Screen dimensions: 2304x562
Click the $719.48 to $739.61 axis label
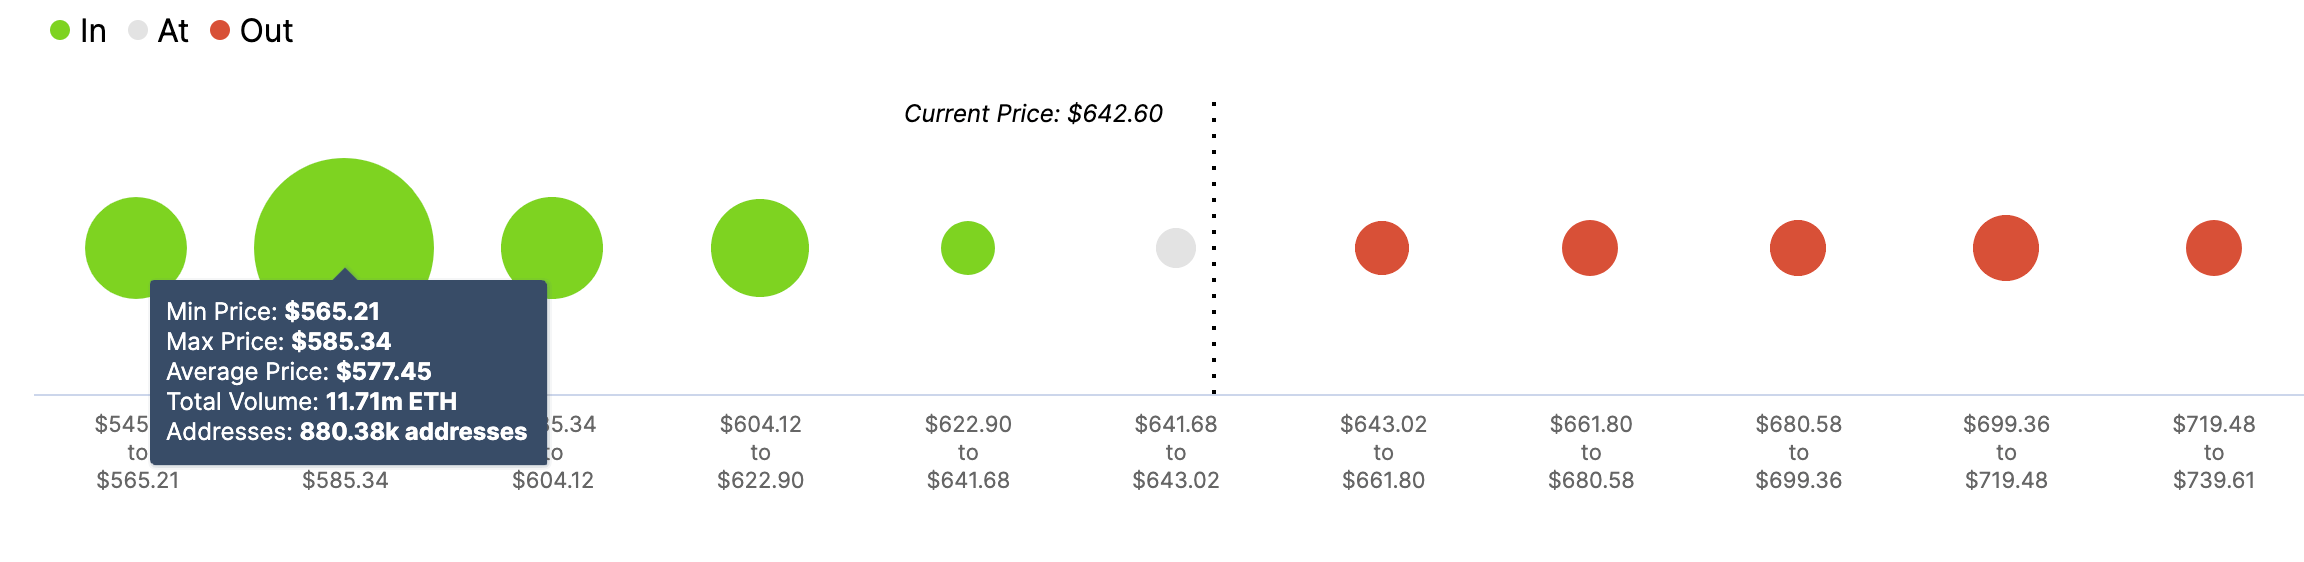pyautogui.click(x=2214, y=452)
